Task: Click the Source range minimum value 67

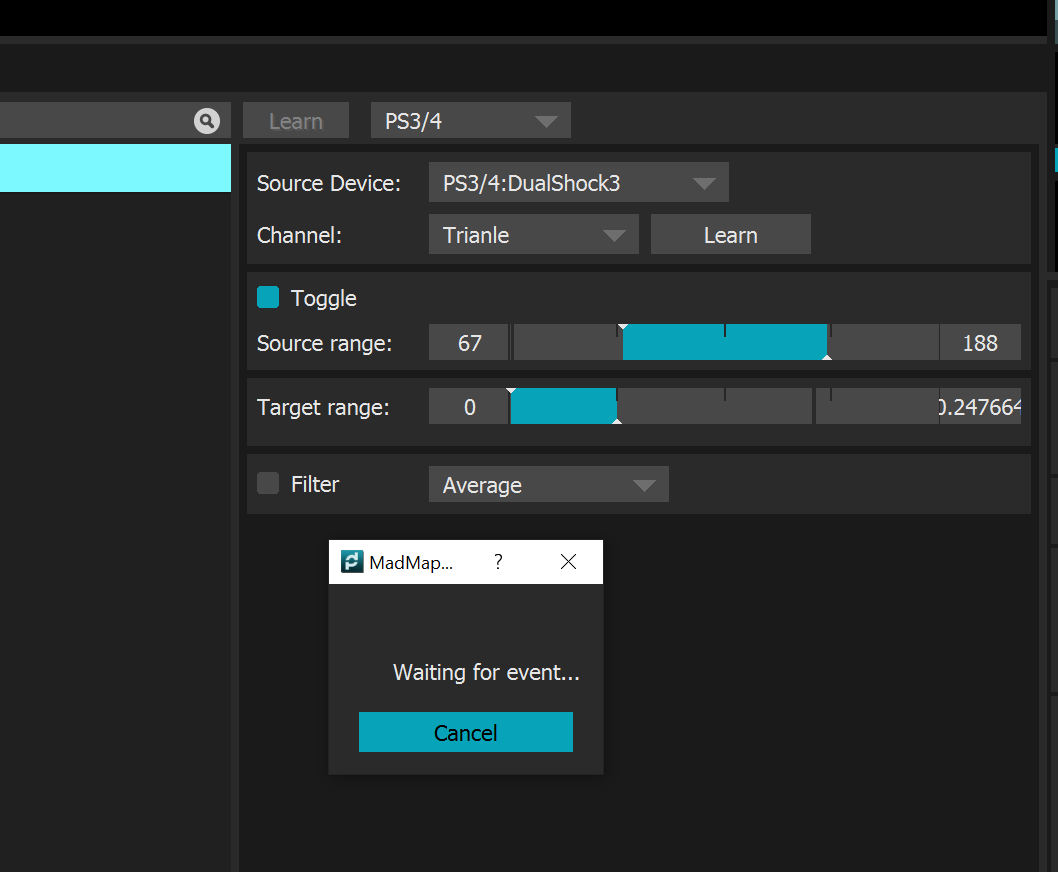Action: (469, 343)
